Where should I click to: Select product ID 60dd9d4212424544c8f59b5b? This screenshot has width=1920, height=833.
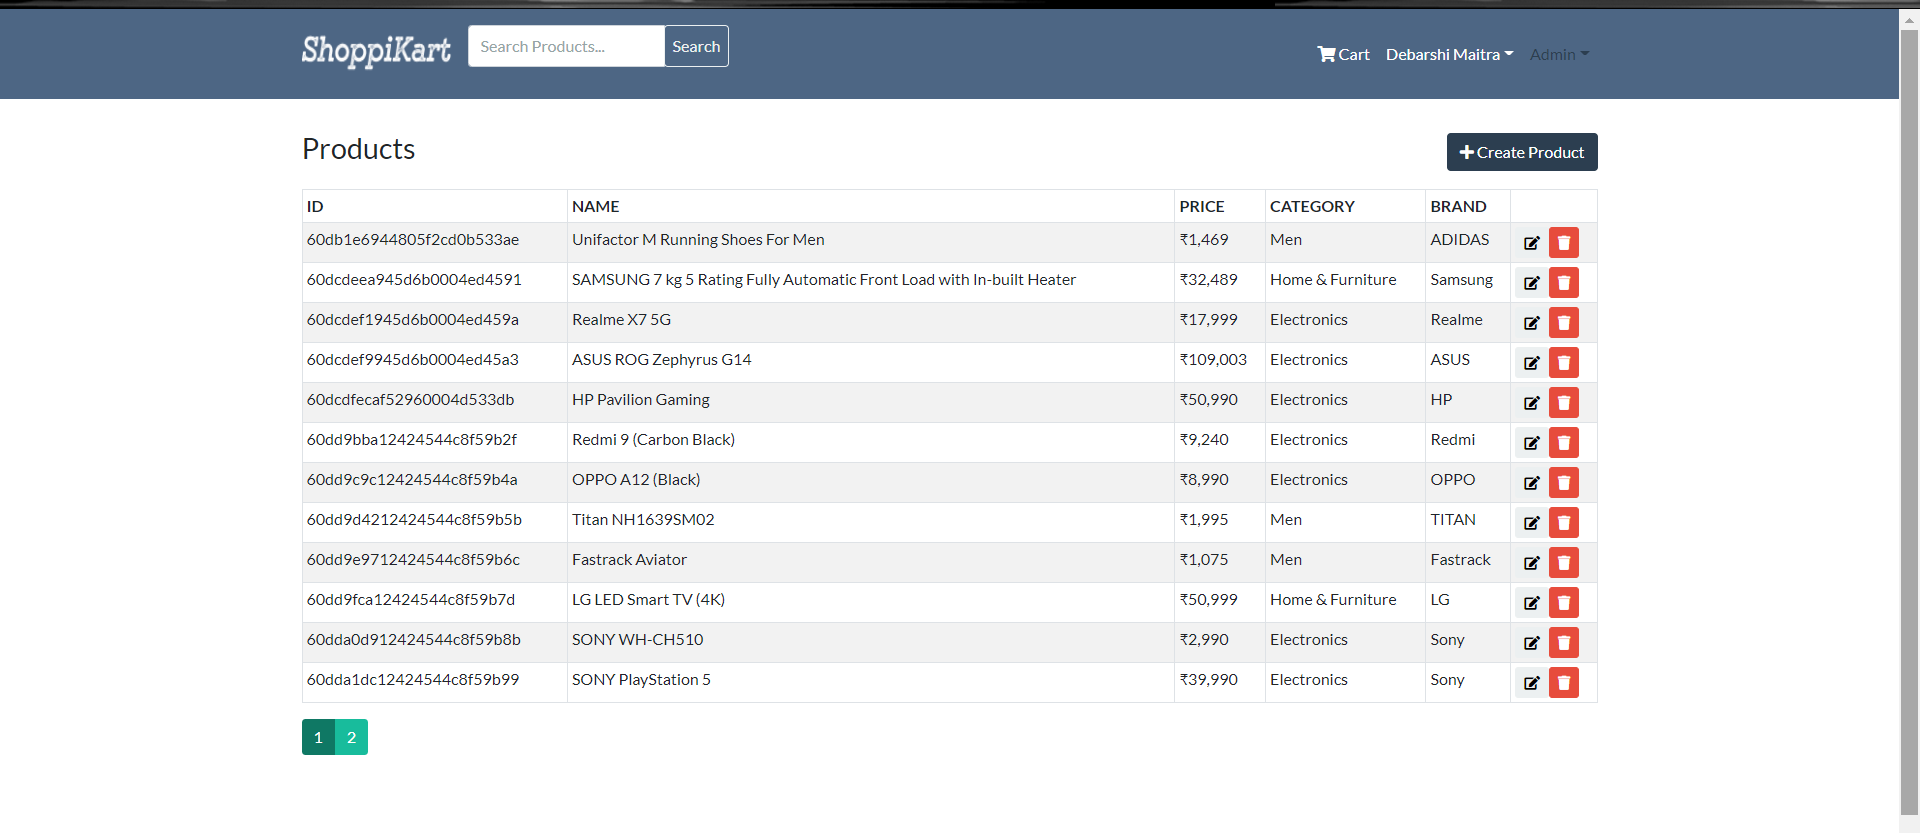point(414,520)
